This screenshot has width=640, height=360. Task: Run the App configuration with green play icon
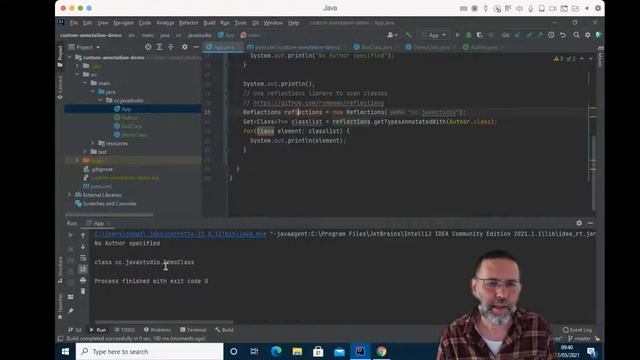457,35
